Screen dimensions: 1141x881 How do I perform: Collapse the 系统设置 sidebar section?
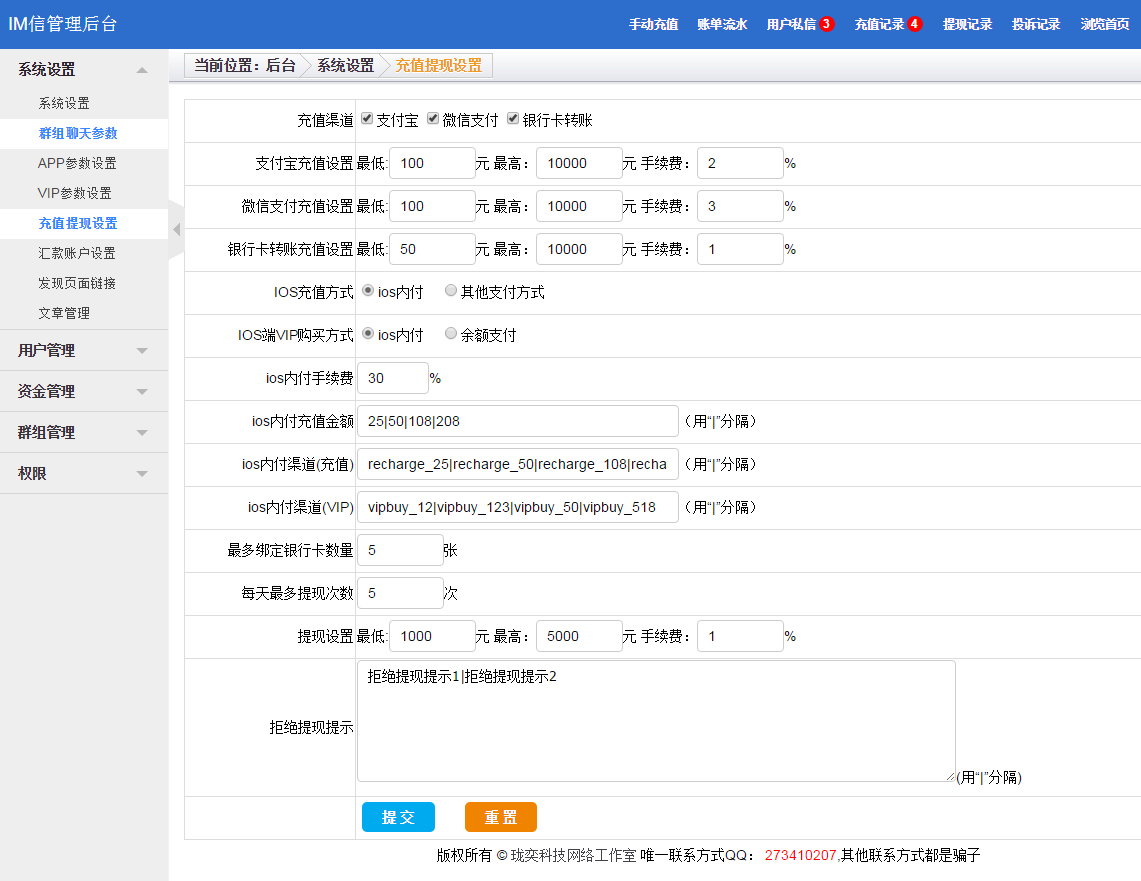[84, 70]
